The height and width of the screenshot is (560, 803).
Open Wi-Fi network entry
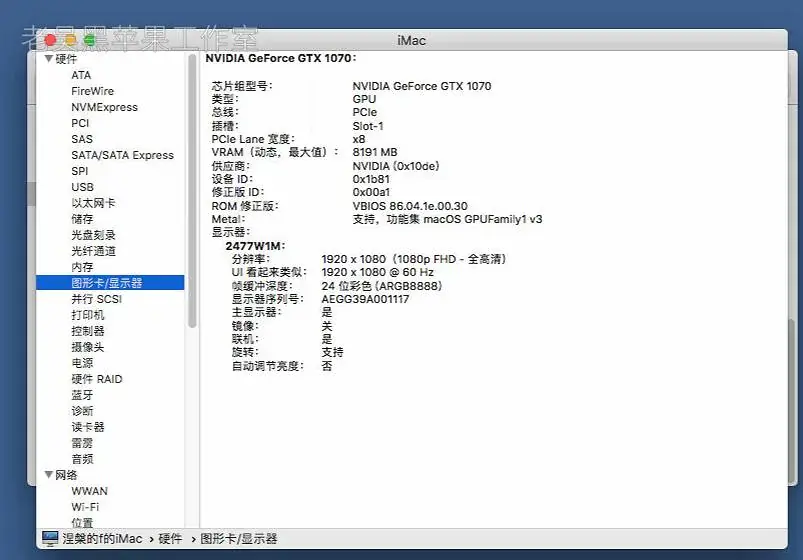85,507
